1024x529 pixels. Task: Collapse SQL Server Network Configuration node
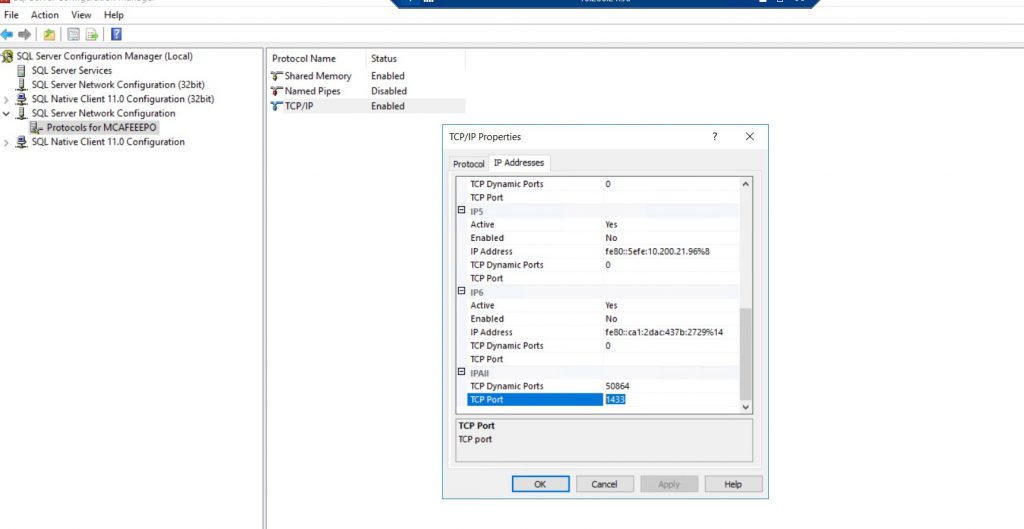coord(7,114)
